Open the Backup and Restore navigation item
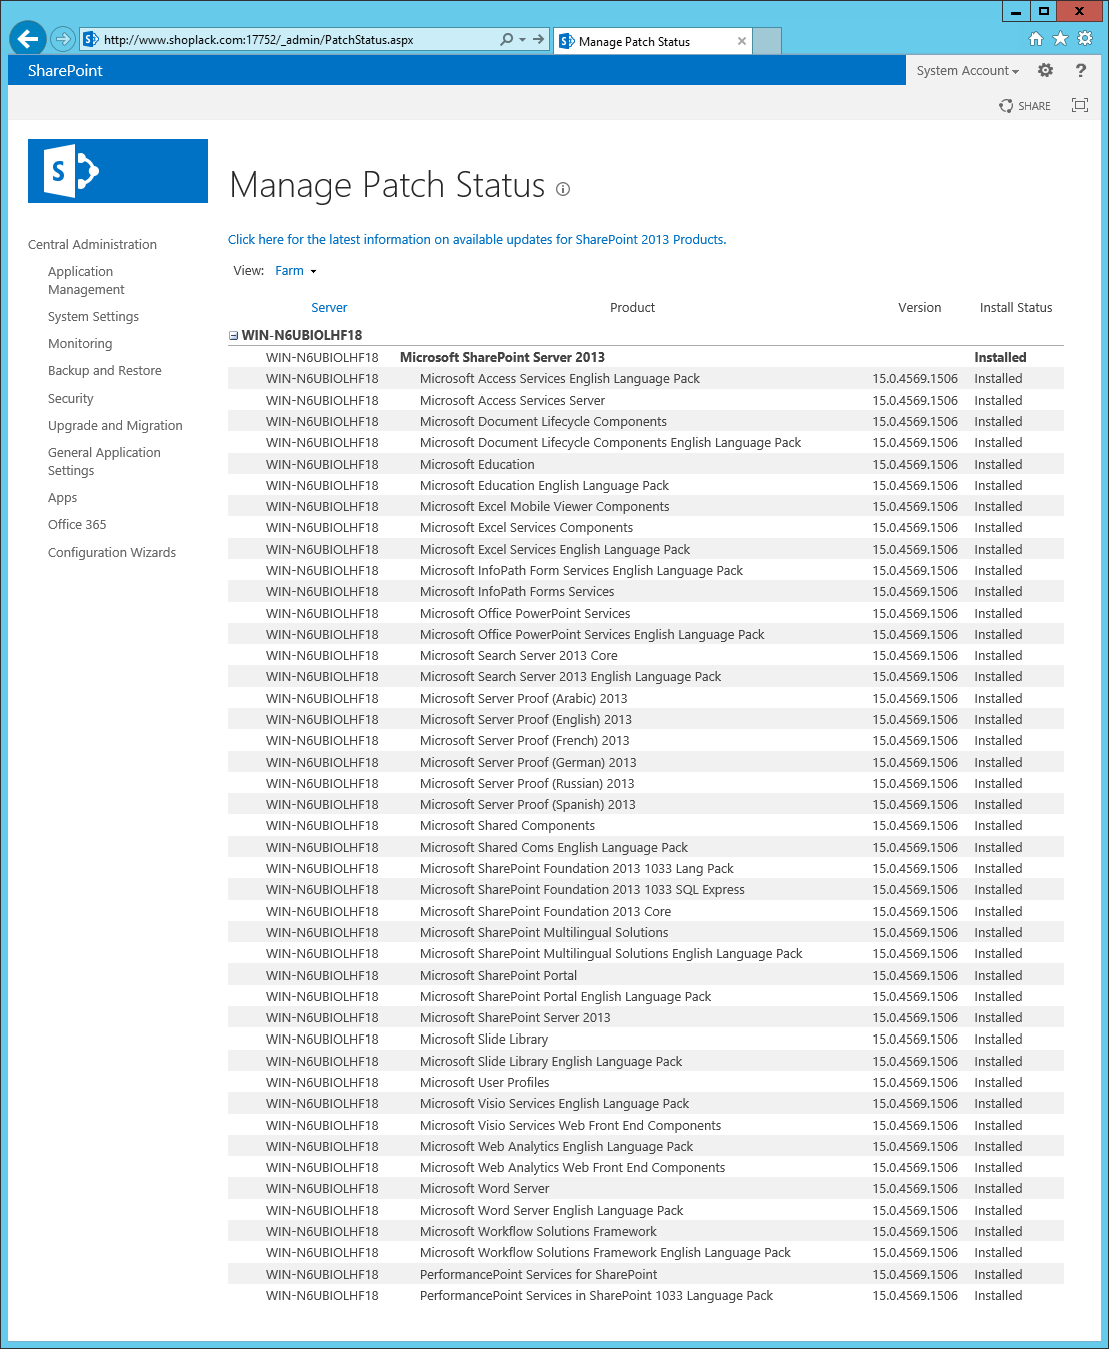The image size is (1109, 1349). [x=105, y=370]
